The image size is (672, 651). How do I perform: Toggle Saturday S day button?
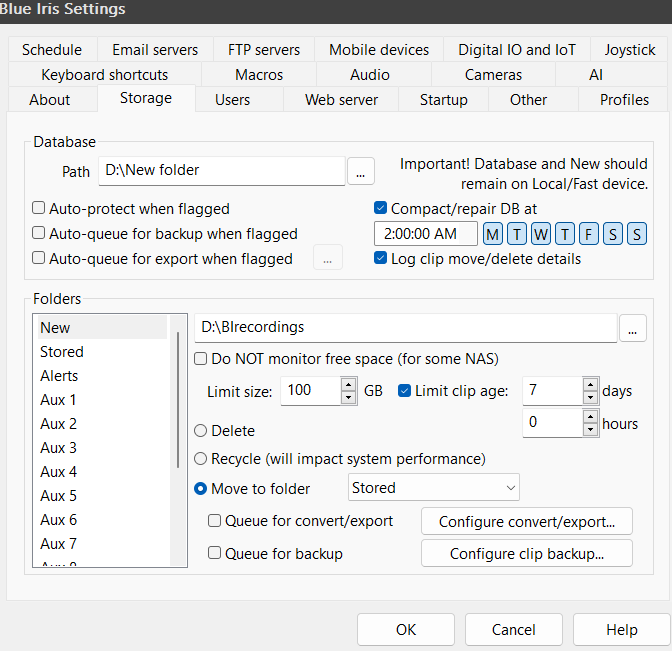pyautogui.click(x=613, y=234)
